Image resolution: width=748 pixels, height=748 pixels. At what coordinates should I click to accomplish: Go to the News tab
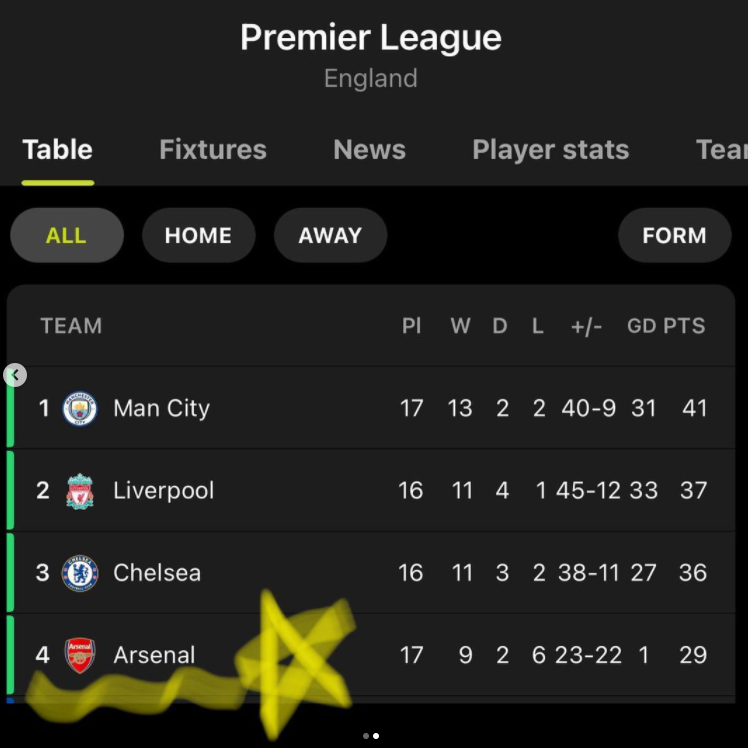click(x=369, y=150)
